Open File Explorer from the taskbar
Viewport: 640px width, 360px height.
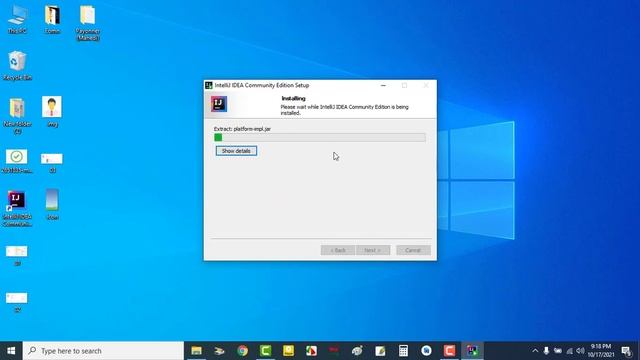click(x=197, y=351)
